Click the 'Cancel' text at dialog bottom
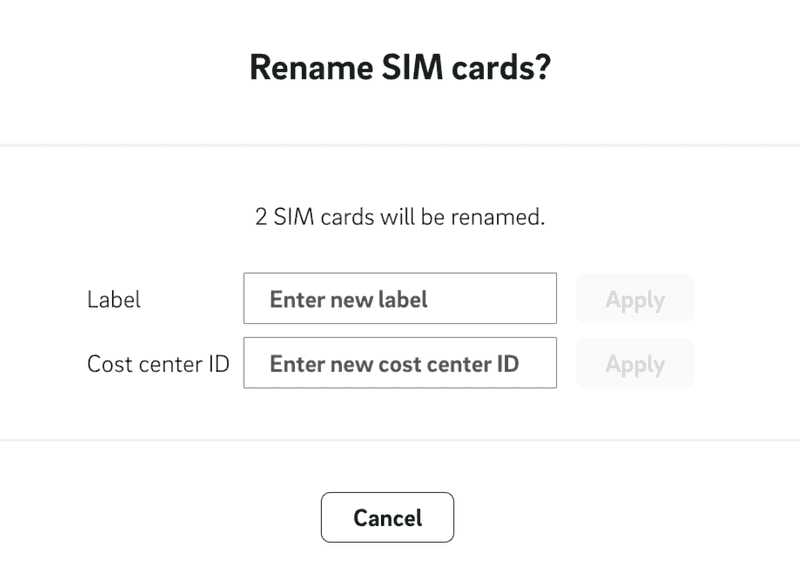The width and height of the screenshot is (800, 580). pyautogui.click(x=387, y=518)
